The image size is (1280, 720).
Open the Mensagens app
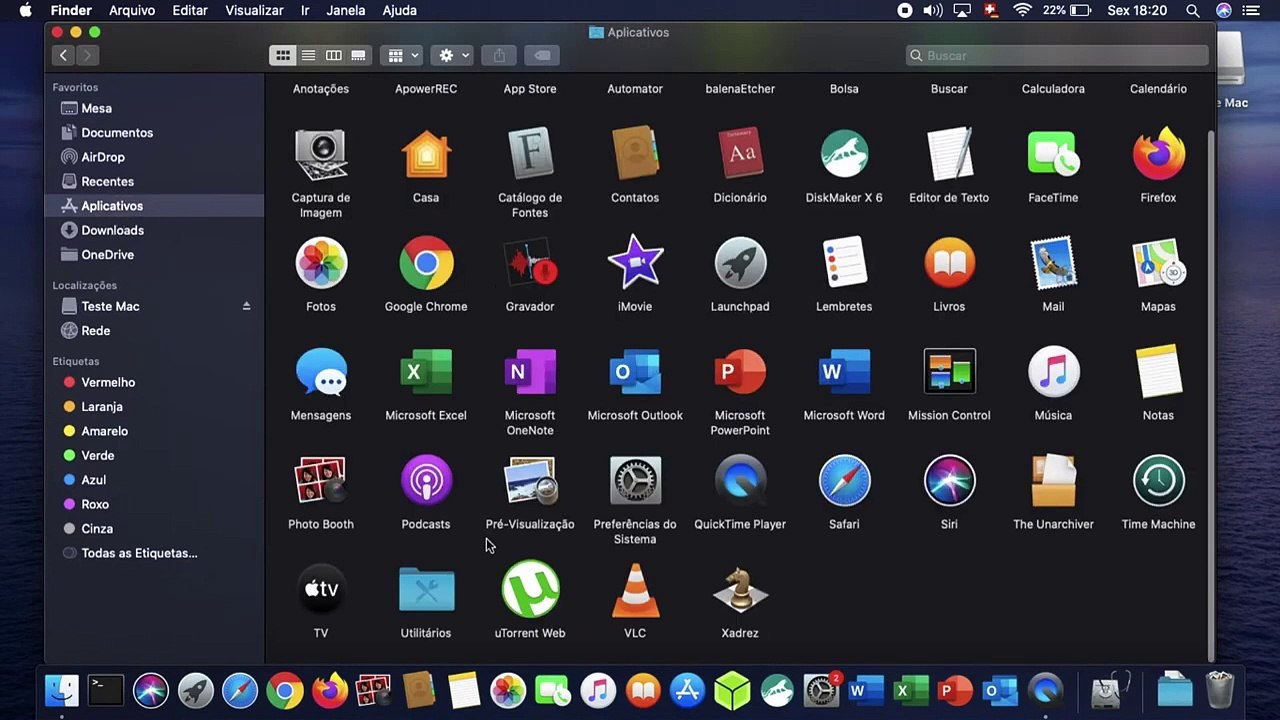[321, 373]
